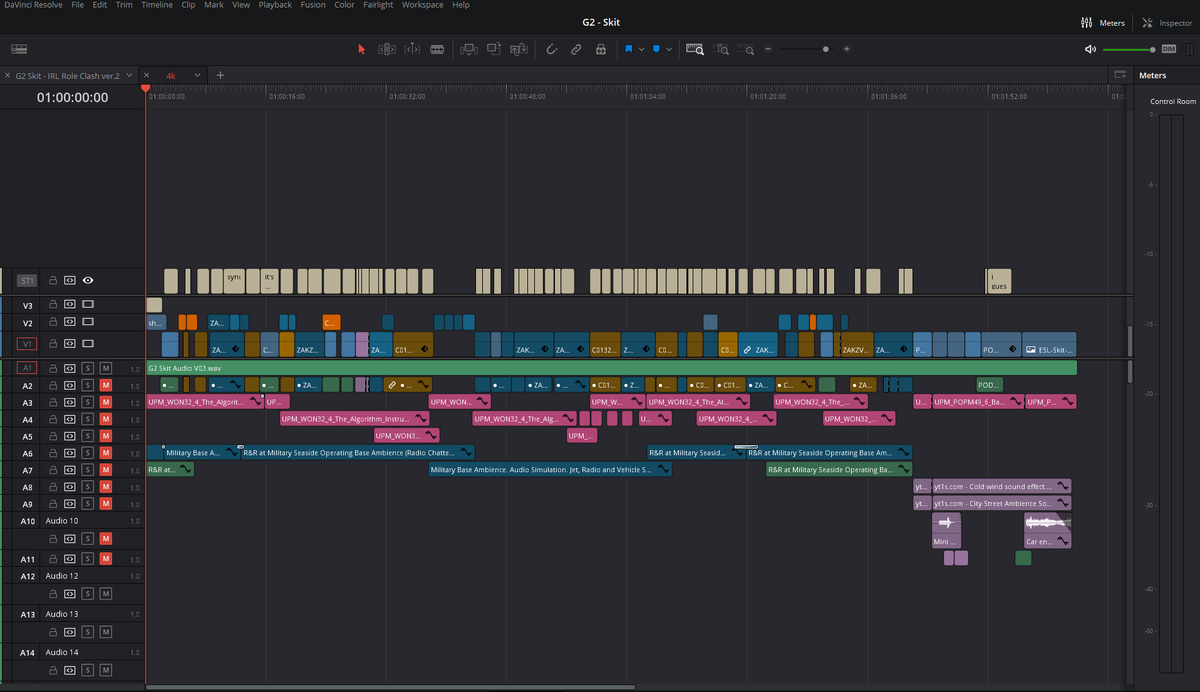
Task: Select the A1 destination track button
Action: pyautogui.click(x=27, y=368)
